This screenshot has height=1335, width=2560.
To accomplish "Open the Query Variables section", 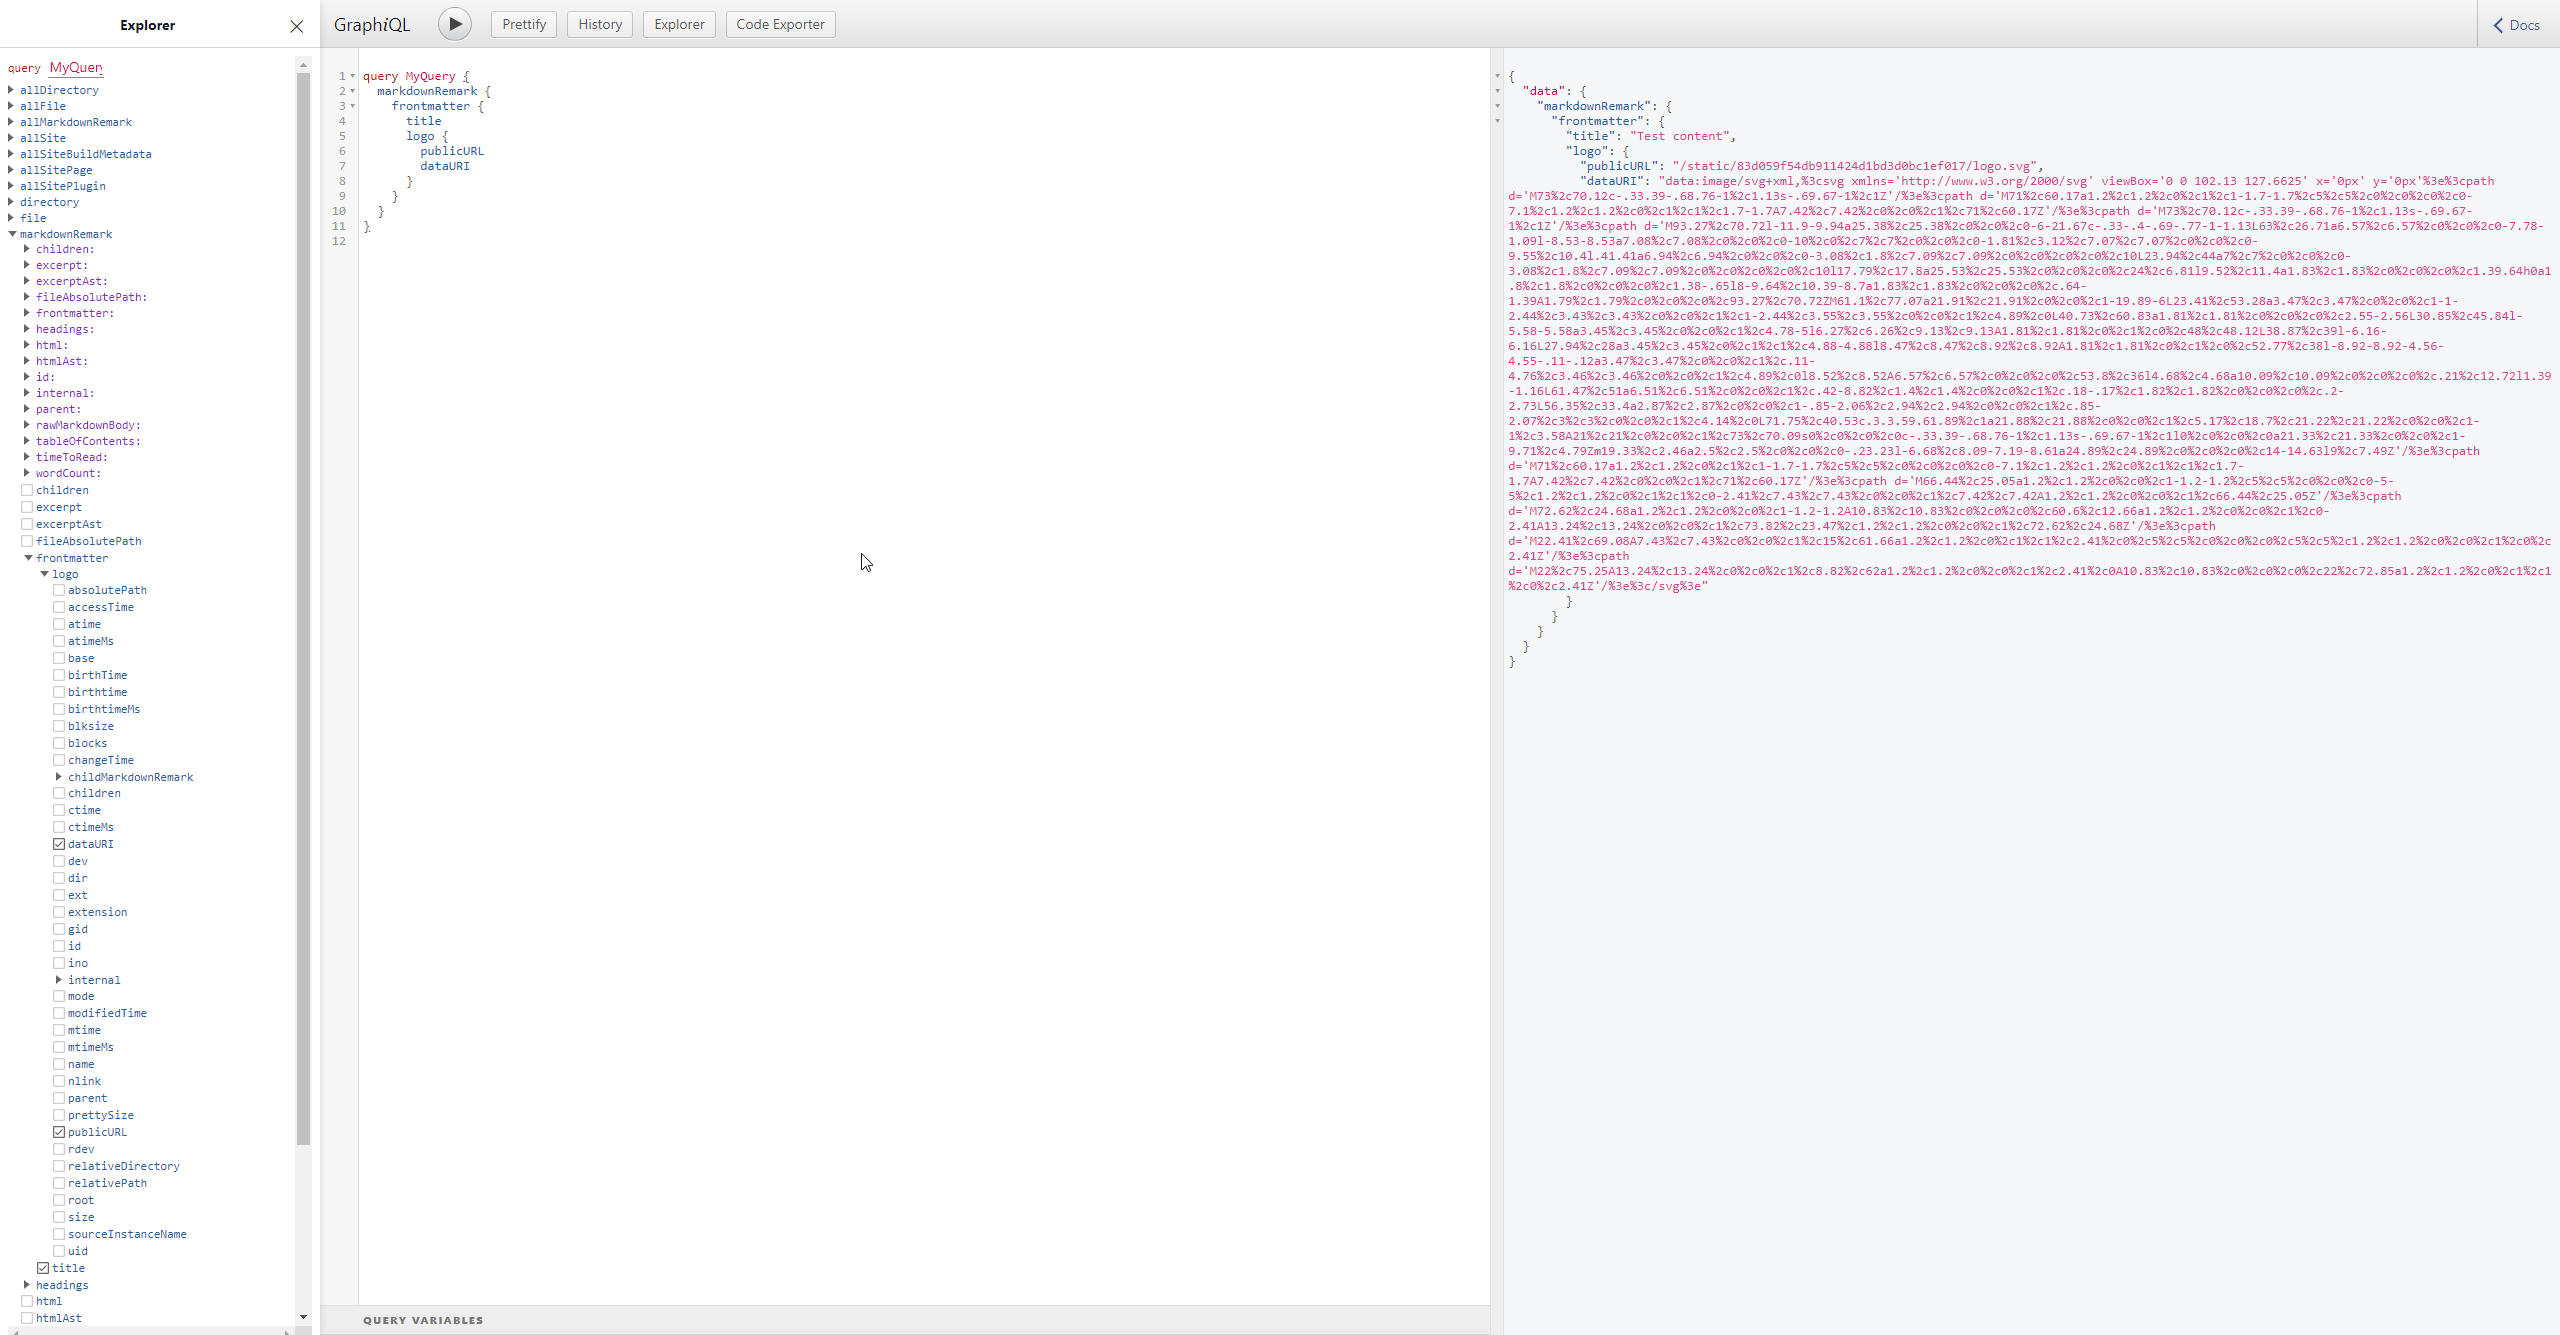I will pos(423,1320).
